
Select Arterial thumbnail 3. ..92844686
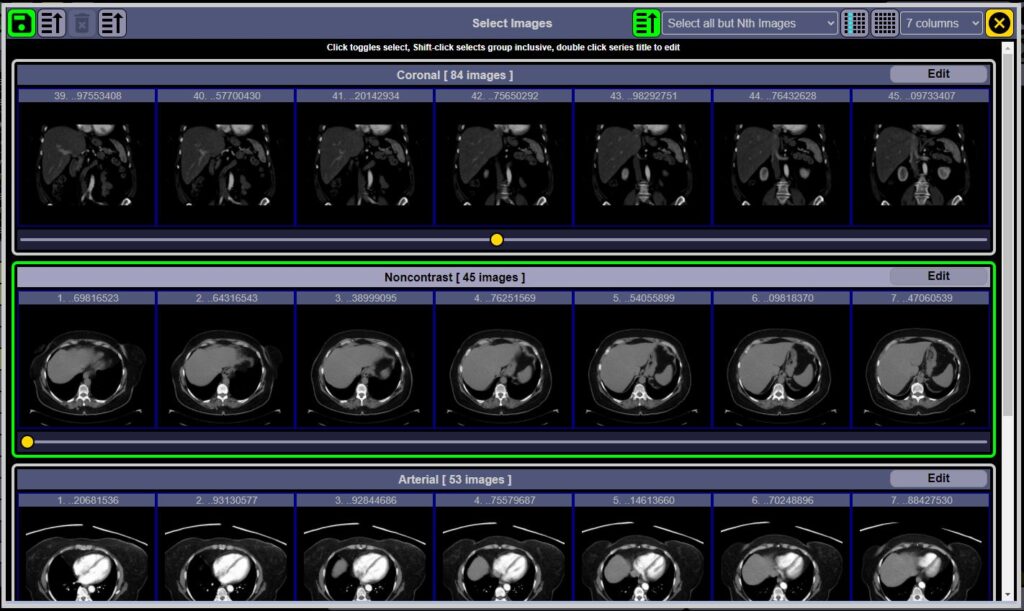tap(365, 548)
